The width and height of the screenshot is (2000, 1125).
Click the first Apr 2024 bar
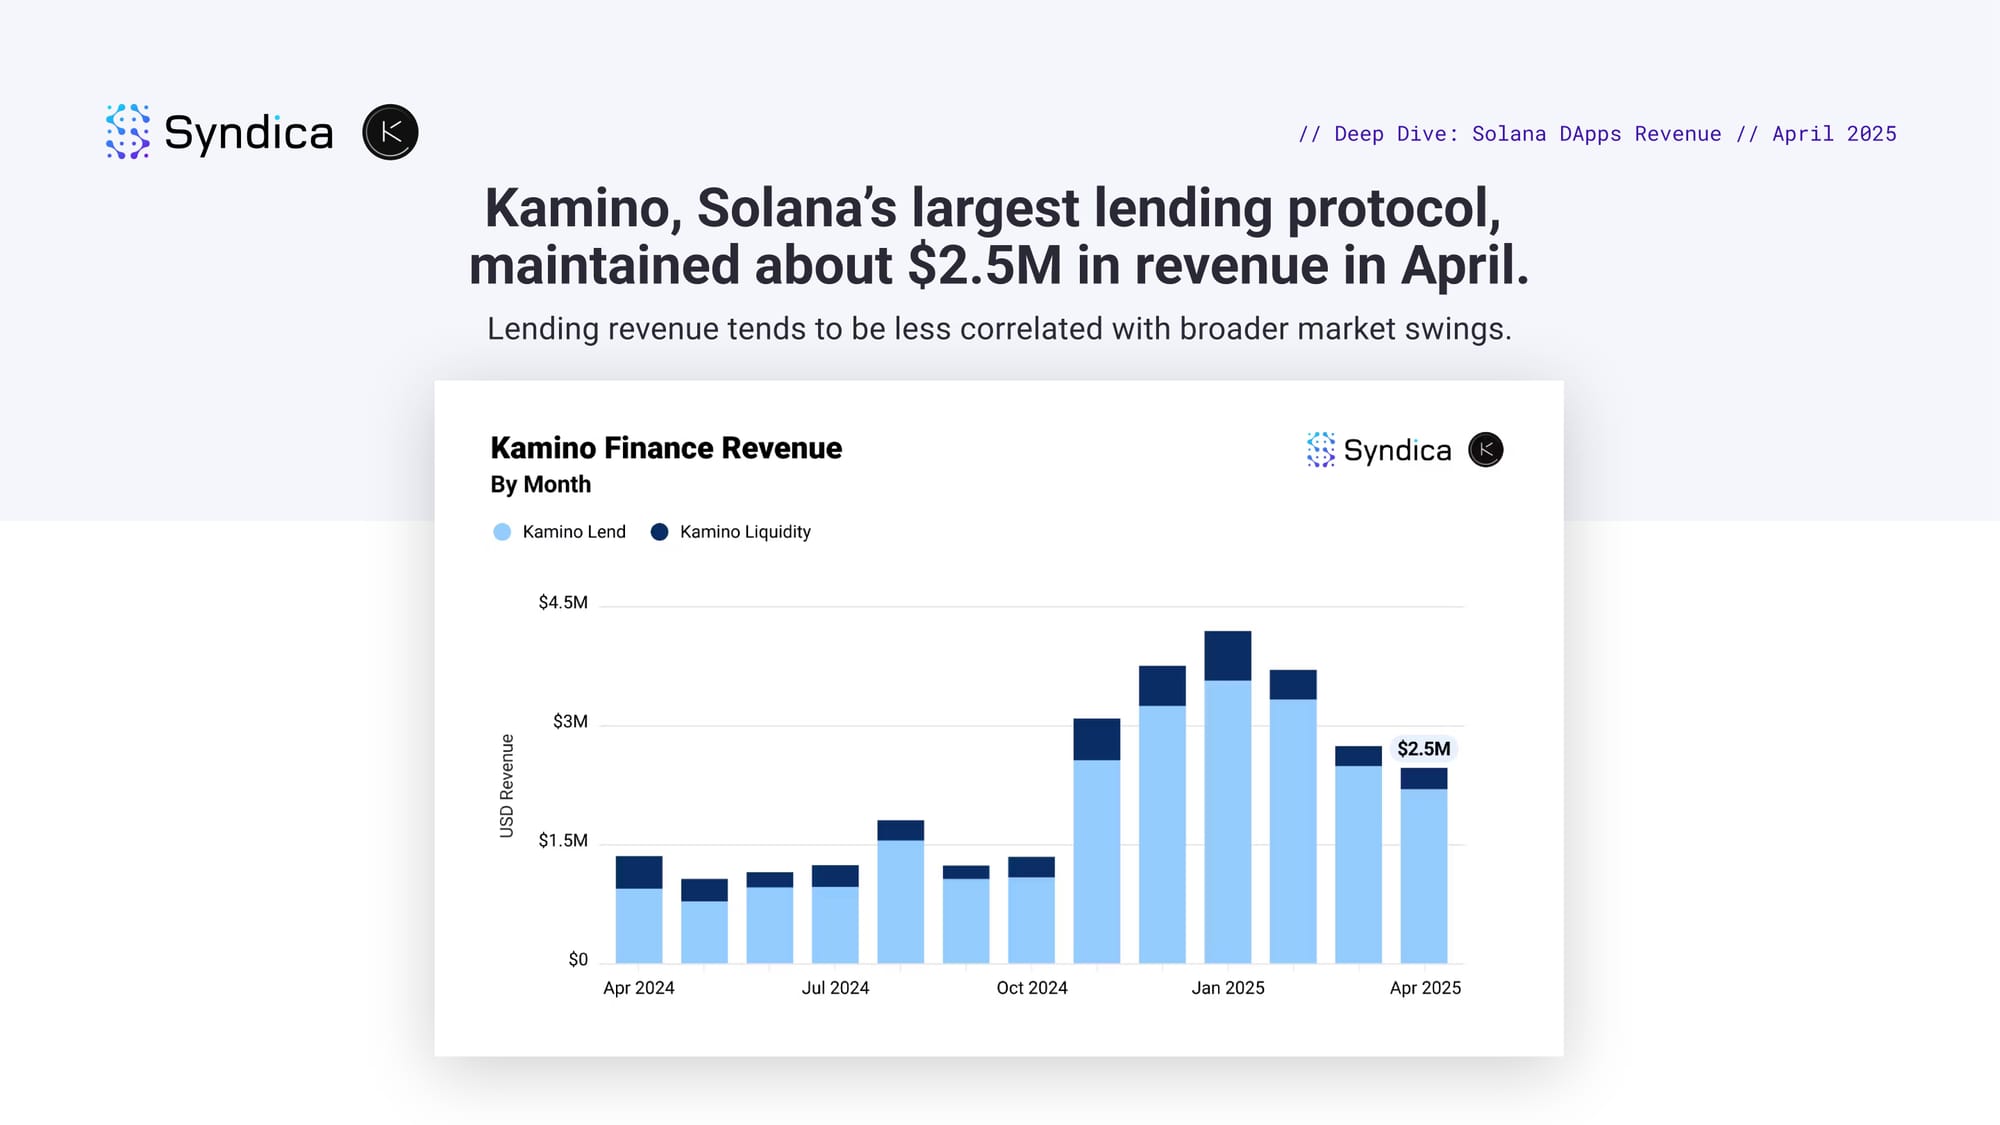coord(639,910)
